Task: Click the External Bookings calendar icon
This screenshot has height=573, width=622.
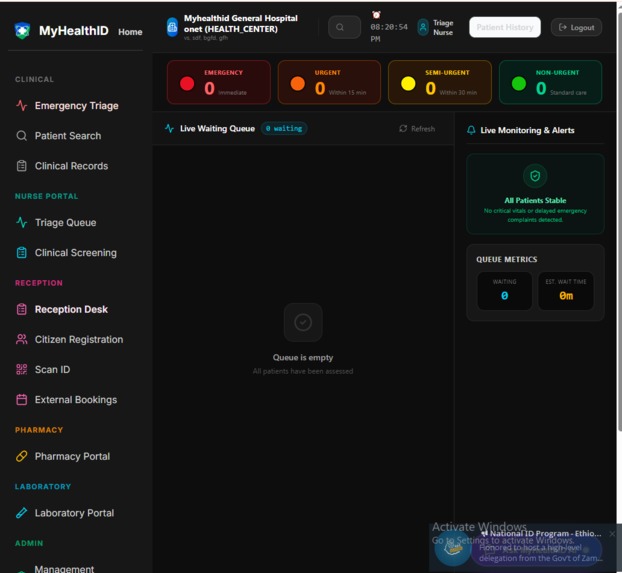Action: click(x=22, y=400)
